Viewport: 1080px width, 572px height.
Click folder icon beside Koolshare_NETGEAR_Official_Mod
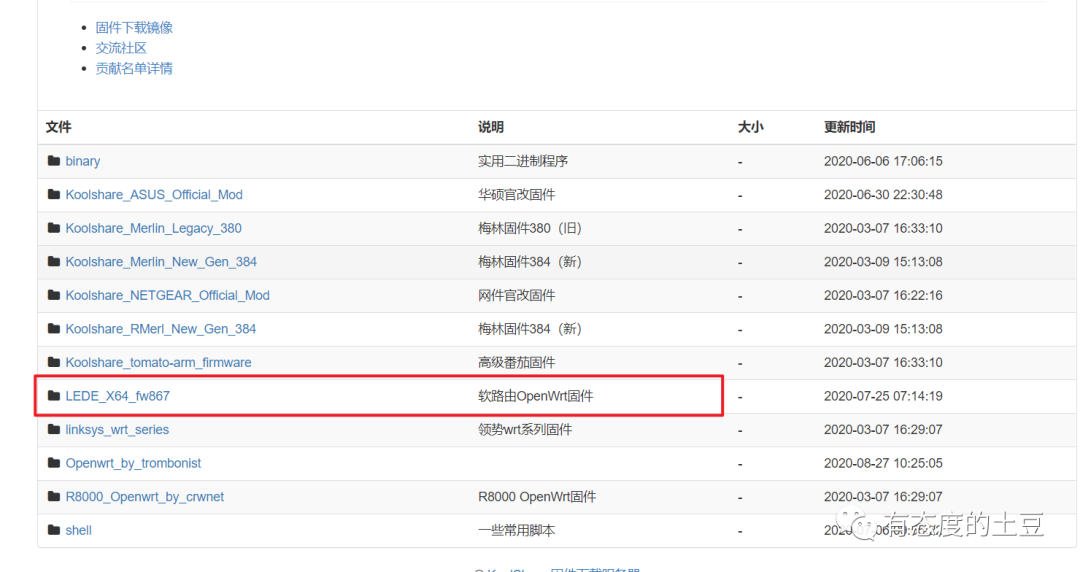tap(54, 295)
